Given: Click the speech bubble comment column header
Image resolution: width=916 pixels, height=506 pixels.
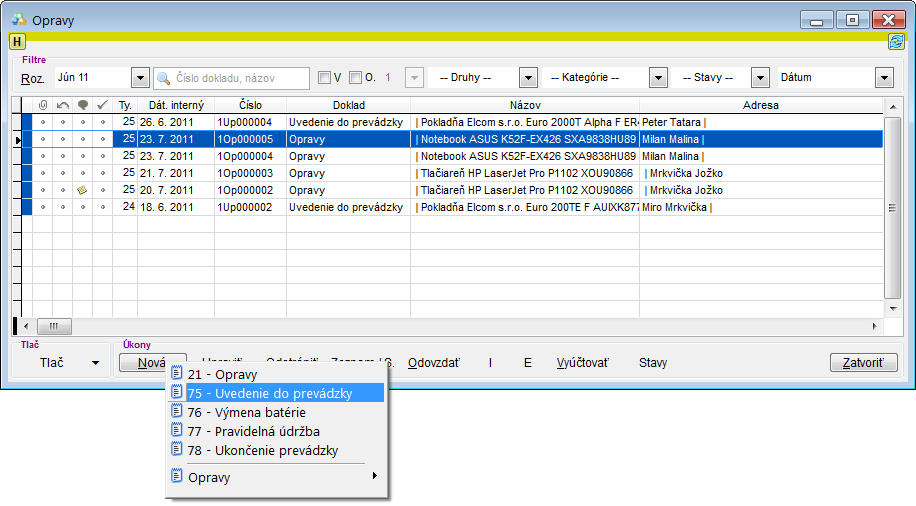Looking at the screenshot, I should [x=82, y=105].
